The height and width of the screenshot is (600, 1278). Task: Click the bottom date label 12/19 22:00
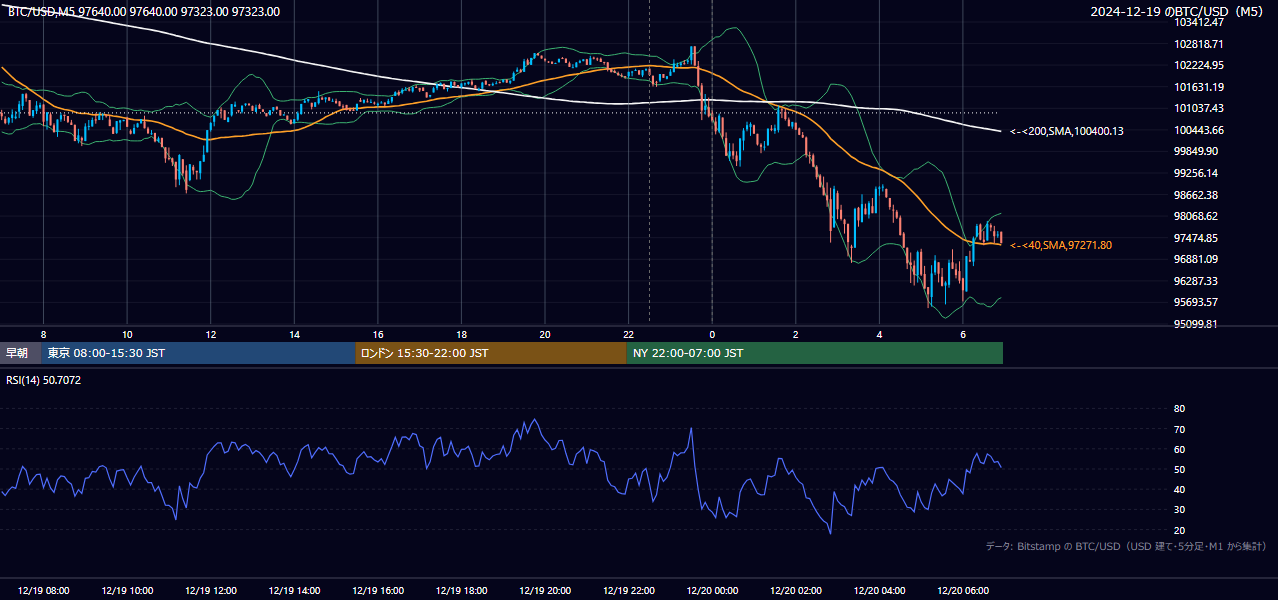coord(629,591)
